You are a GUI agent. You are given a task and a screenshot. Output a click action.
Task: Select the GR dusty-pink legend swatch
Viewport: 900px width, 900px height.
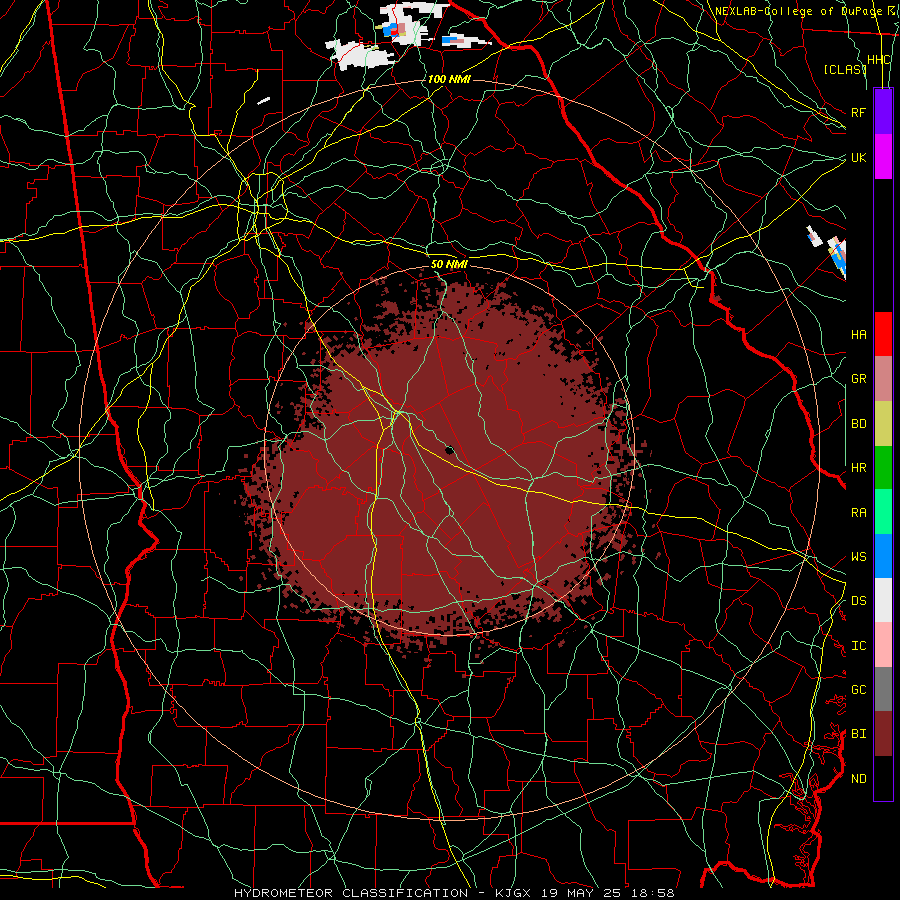tap(883, 379)
